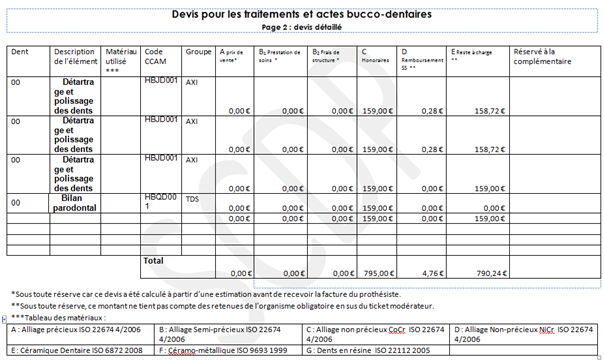Click the 'Total' label cell

click(x=178, y=267)
